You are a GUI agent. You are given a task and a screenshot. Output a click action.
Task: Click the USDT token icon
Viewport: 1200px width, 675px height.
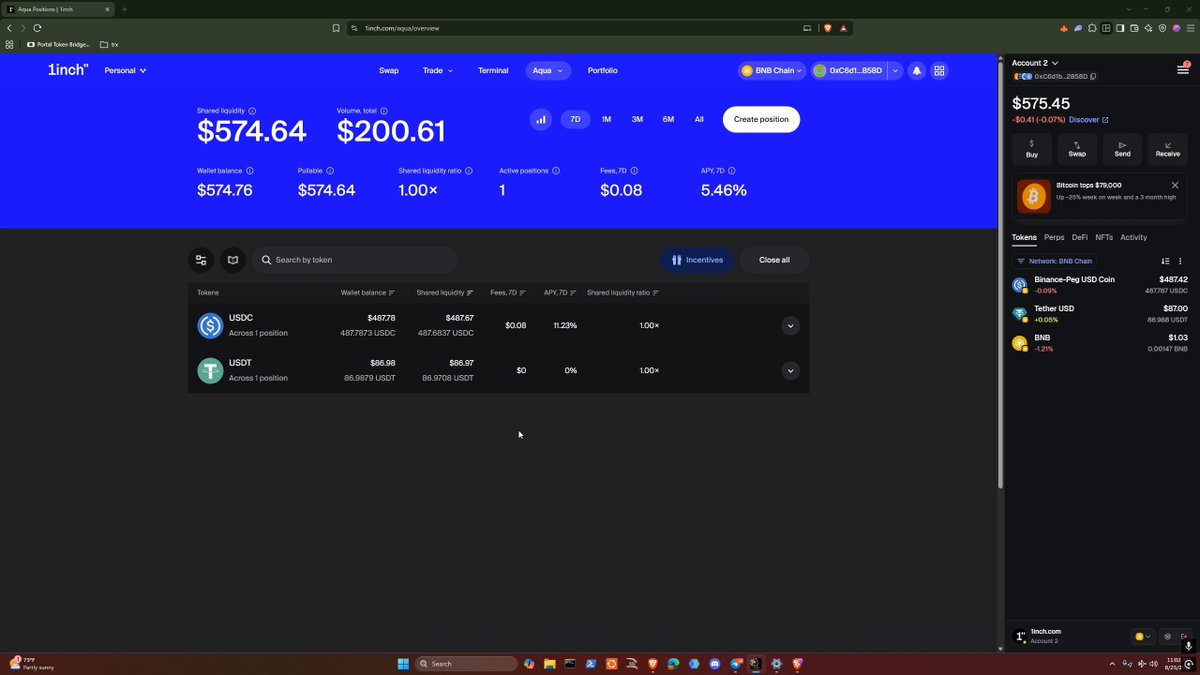click(x=210, y=371)
